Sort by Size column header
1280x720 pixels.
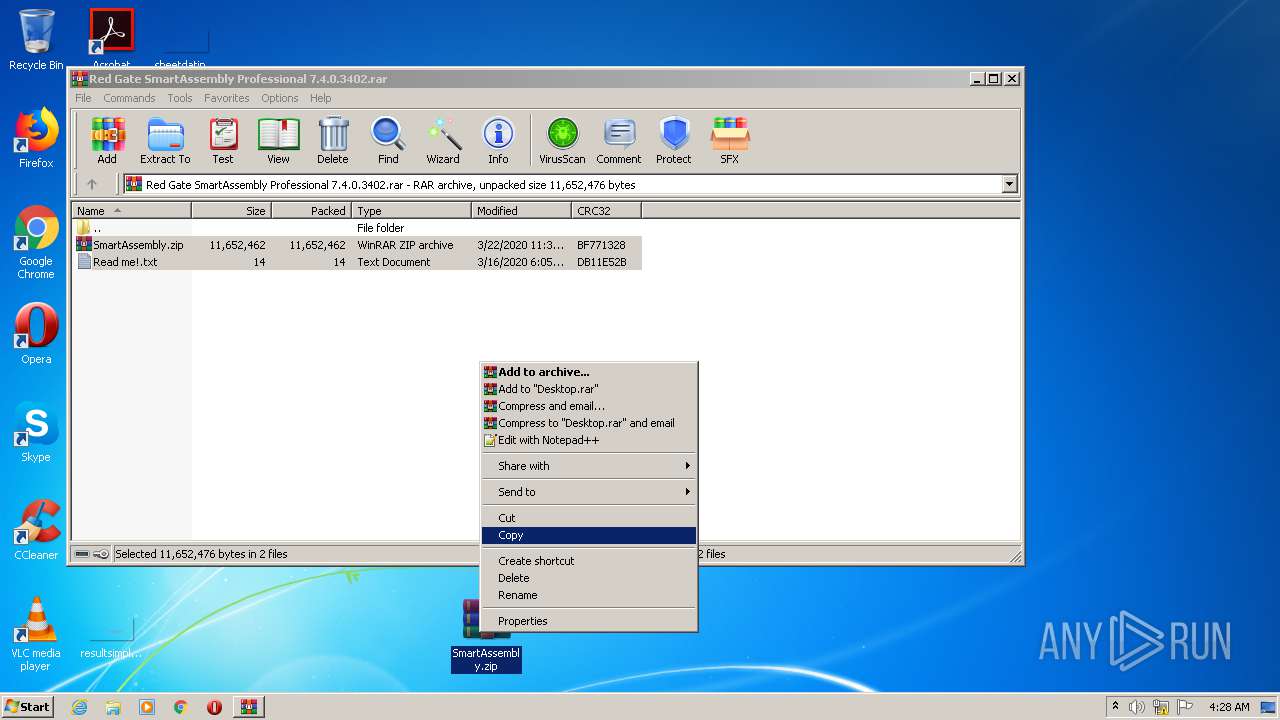pos(232,211)
